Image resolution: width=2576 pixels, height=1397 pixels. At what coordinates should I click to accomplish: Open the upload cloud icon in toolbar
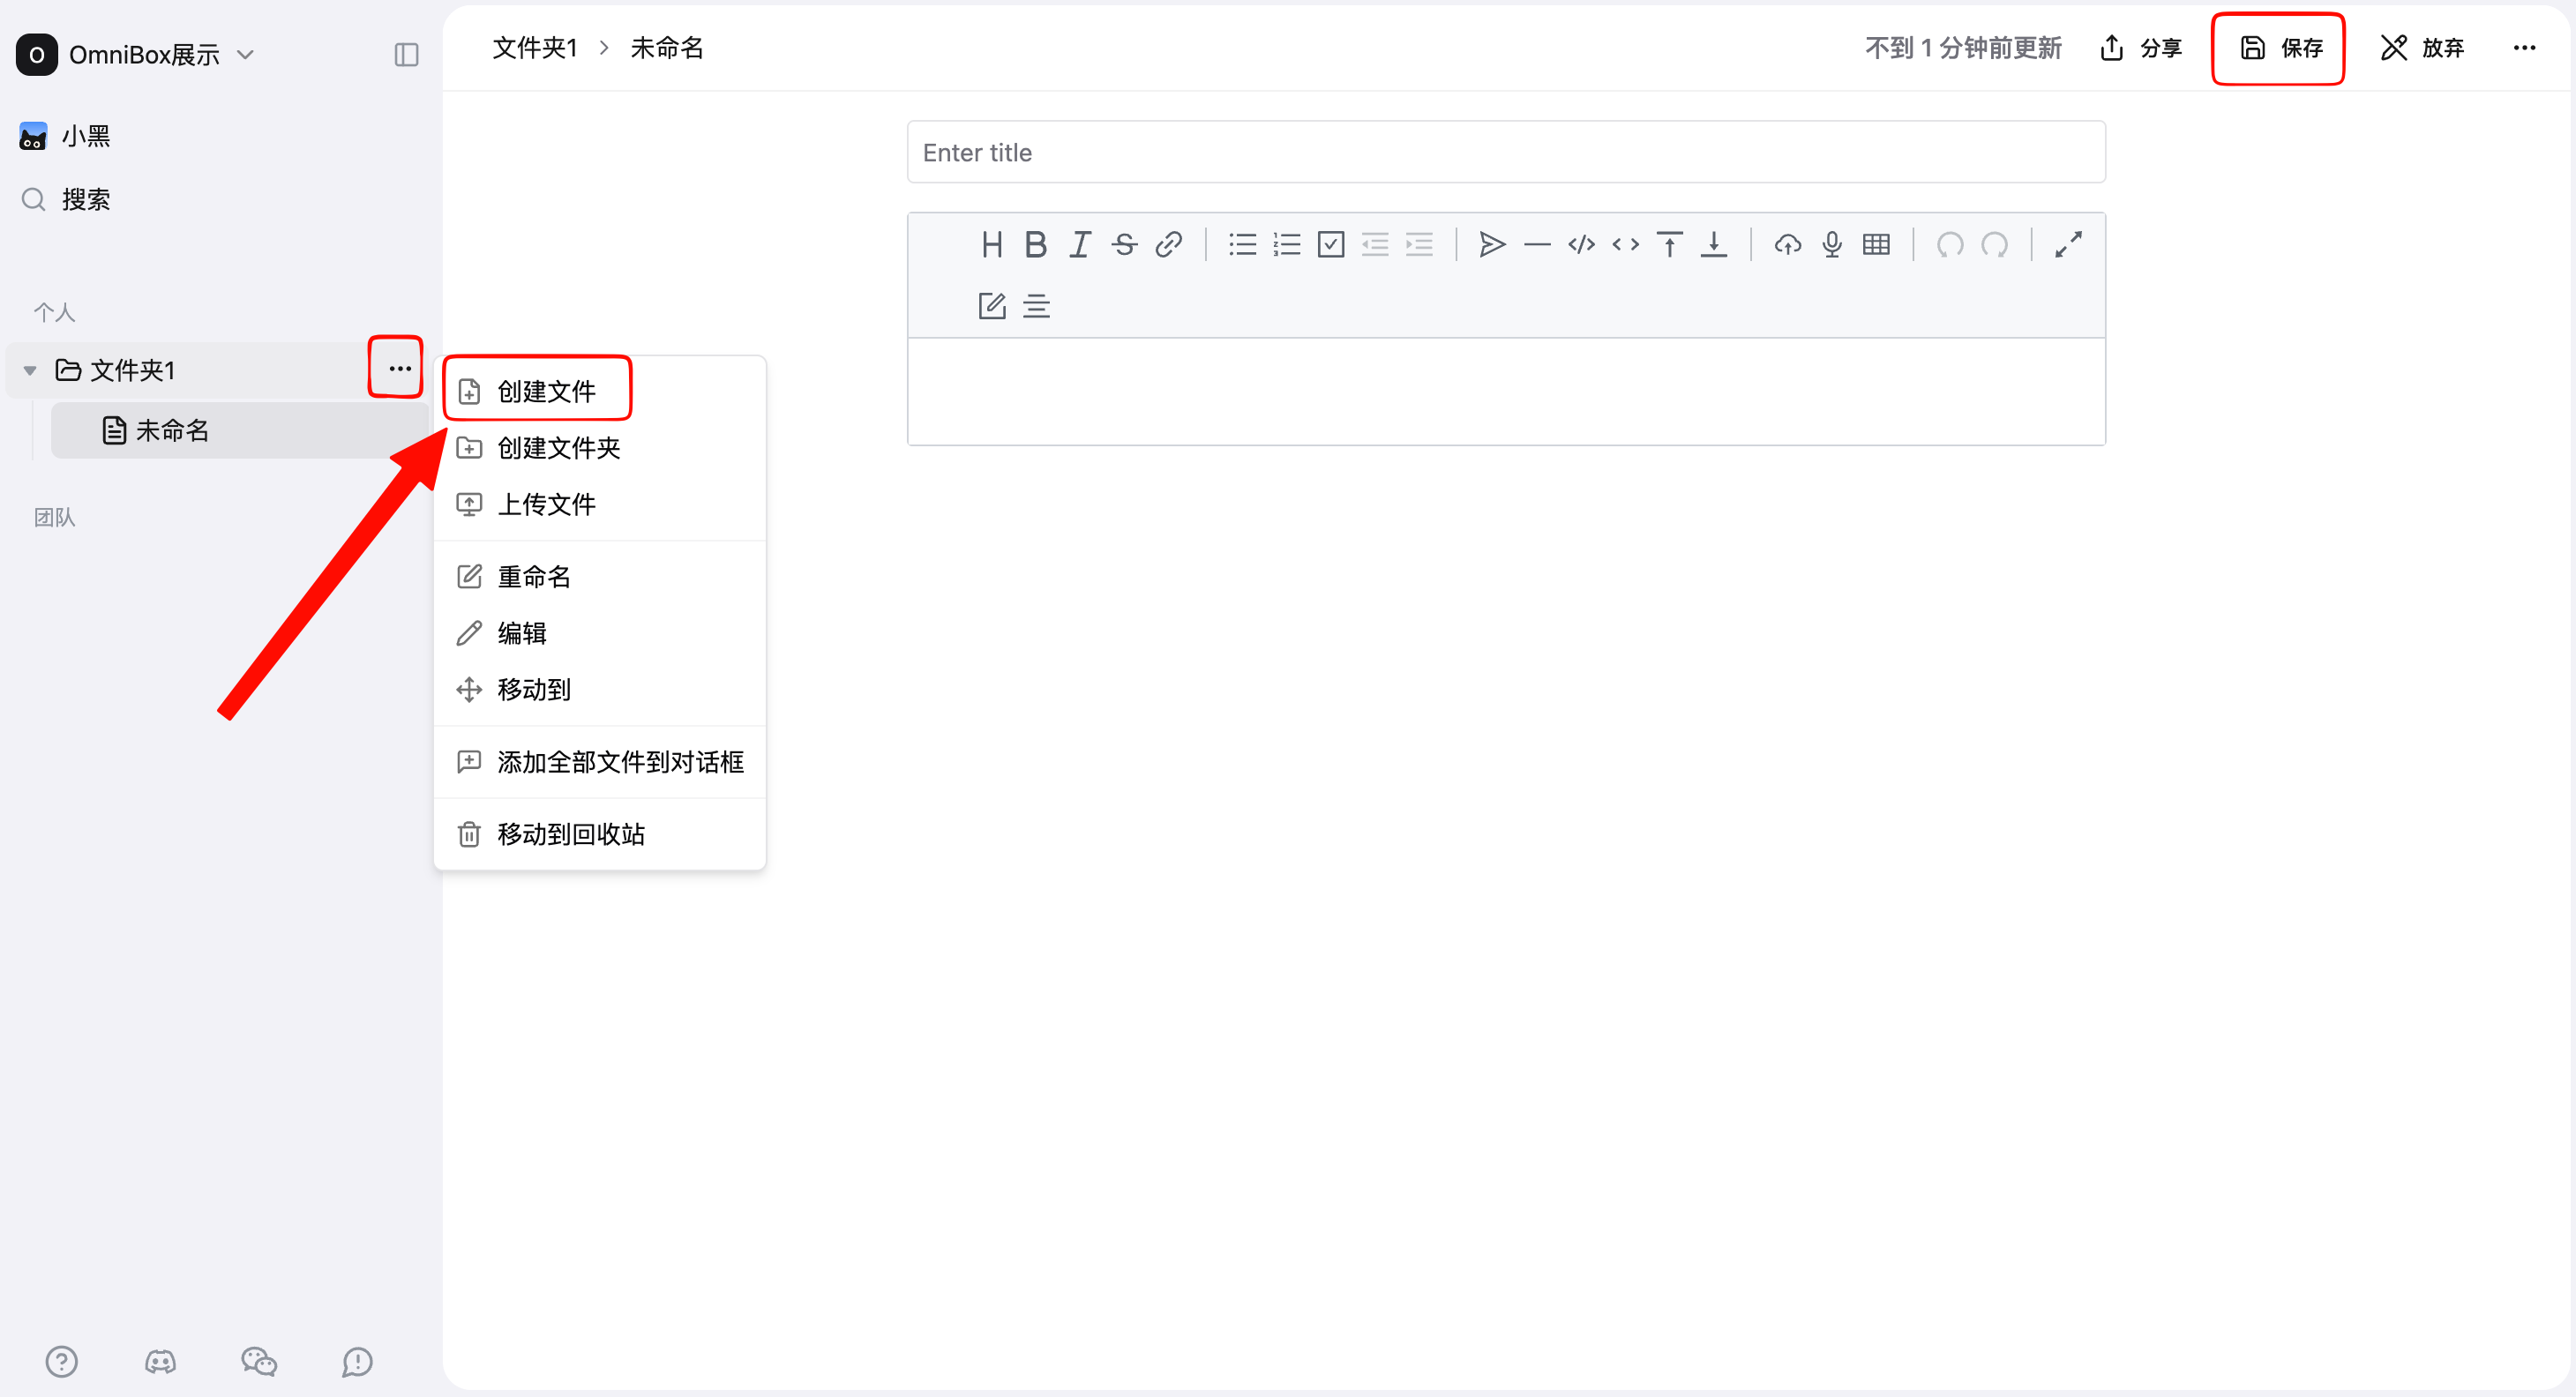[1787, 245]
